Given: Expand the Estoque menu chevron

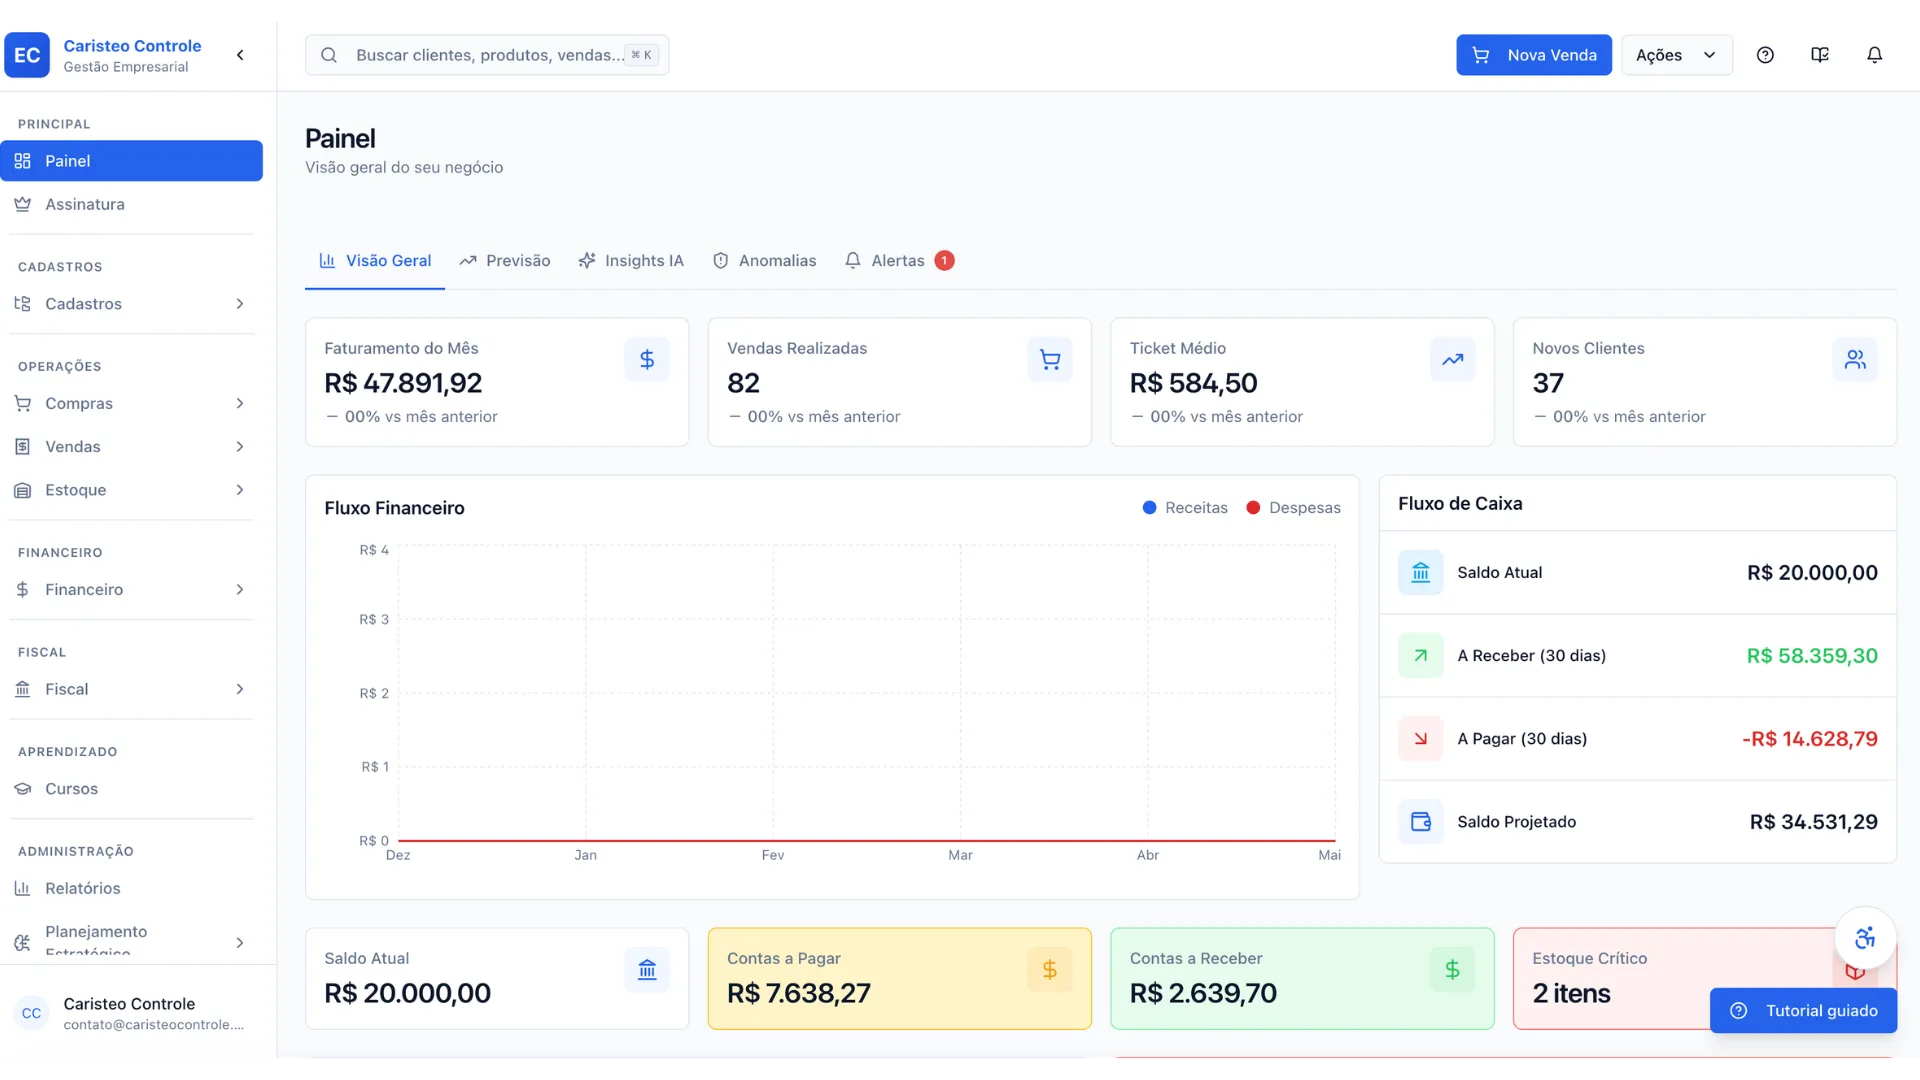Looking at the screenshot, I should click(240, 490).
